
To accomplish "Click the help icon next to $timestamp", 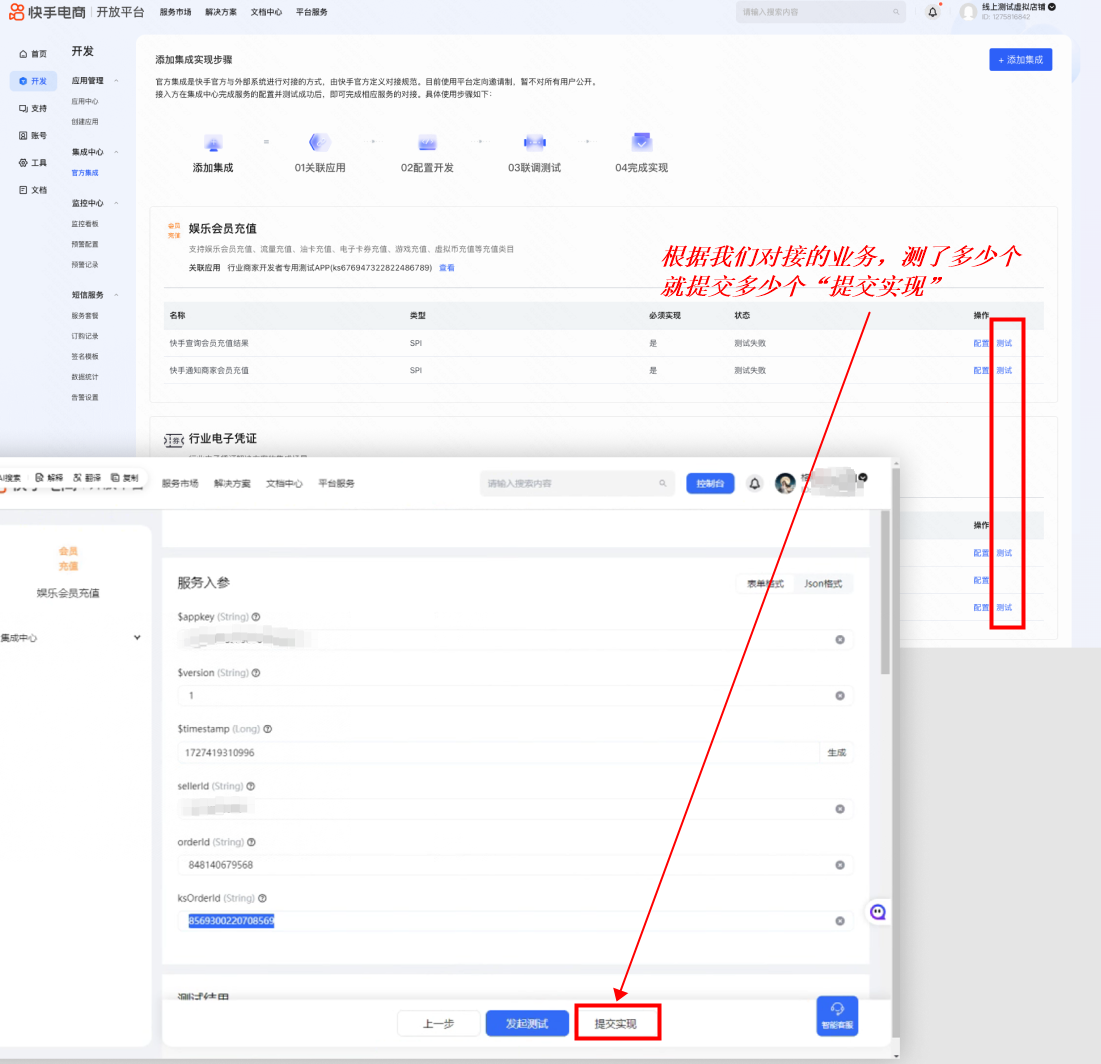I will pos(268,729).
